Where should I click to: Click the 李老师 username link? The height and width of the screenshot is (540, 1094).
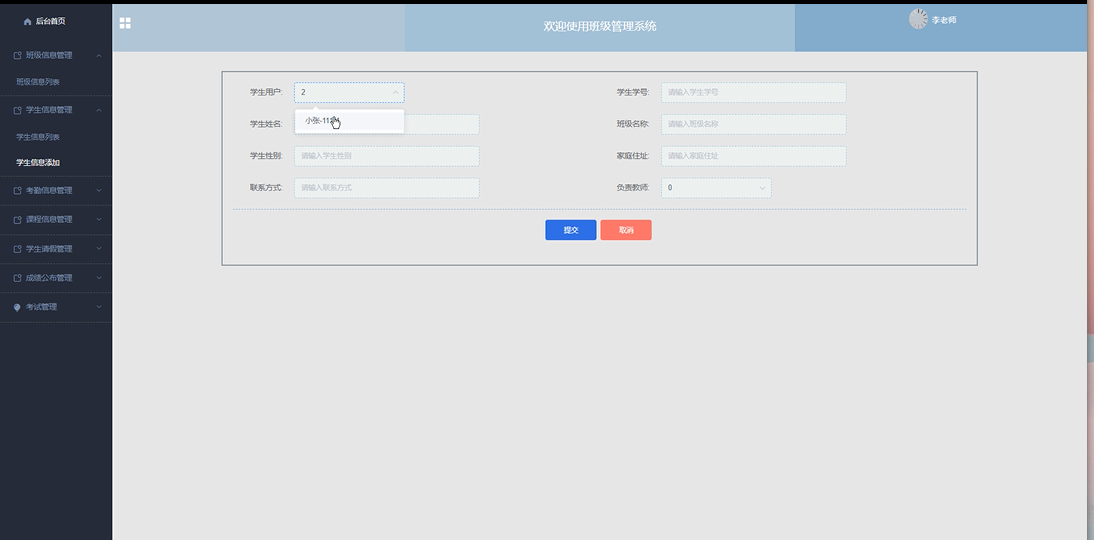(x=944, y=20)
